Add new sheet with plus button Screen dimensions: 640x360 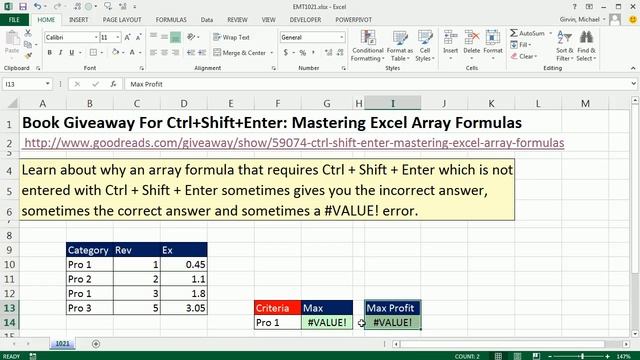pos(96,344)
